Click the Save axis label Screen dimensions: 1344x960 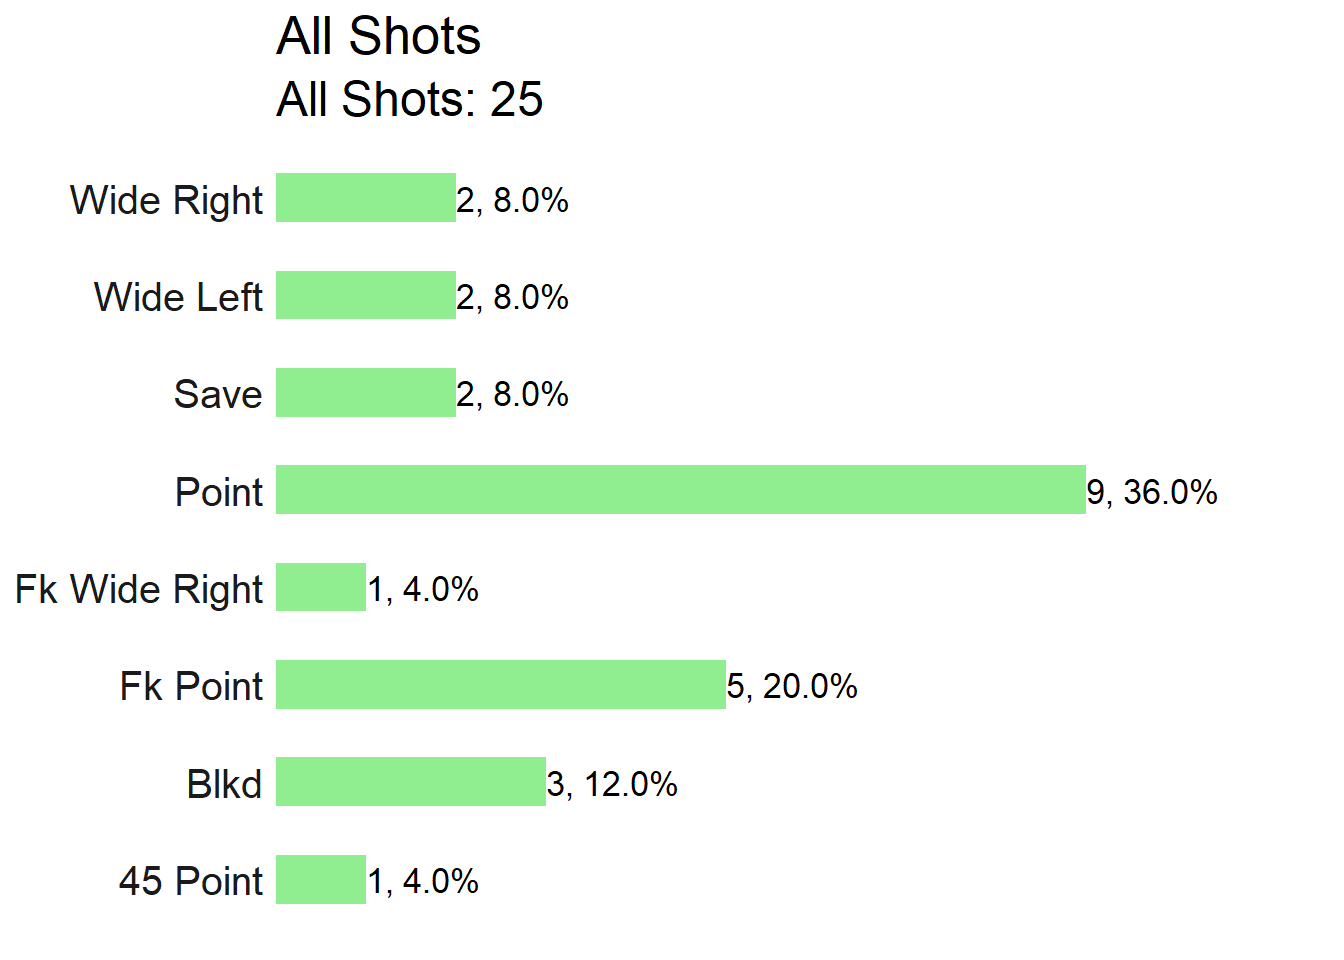coord(218,394)
